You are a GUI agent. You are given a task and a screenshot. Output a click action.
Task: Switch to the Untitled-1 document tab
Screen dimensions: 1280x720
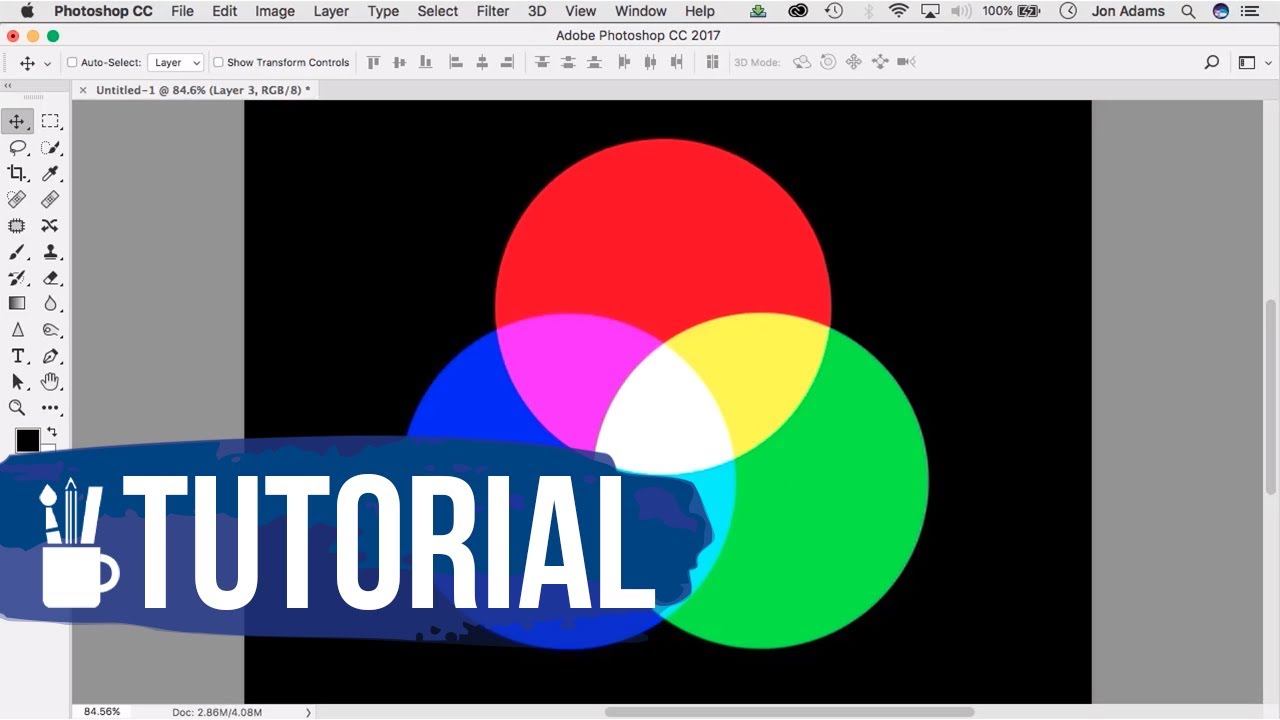(203, 90)
